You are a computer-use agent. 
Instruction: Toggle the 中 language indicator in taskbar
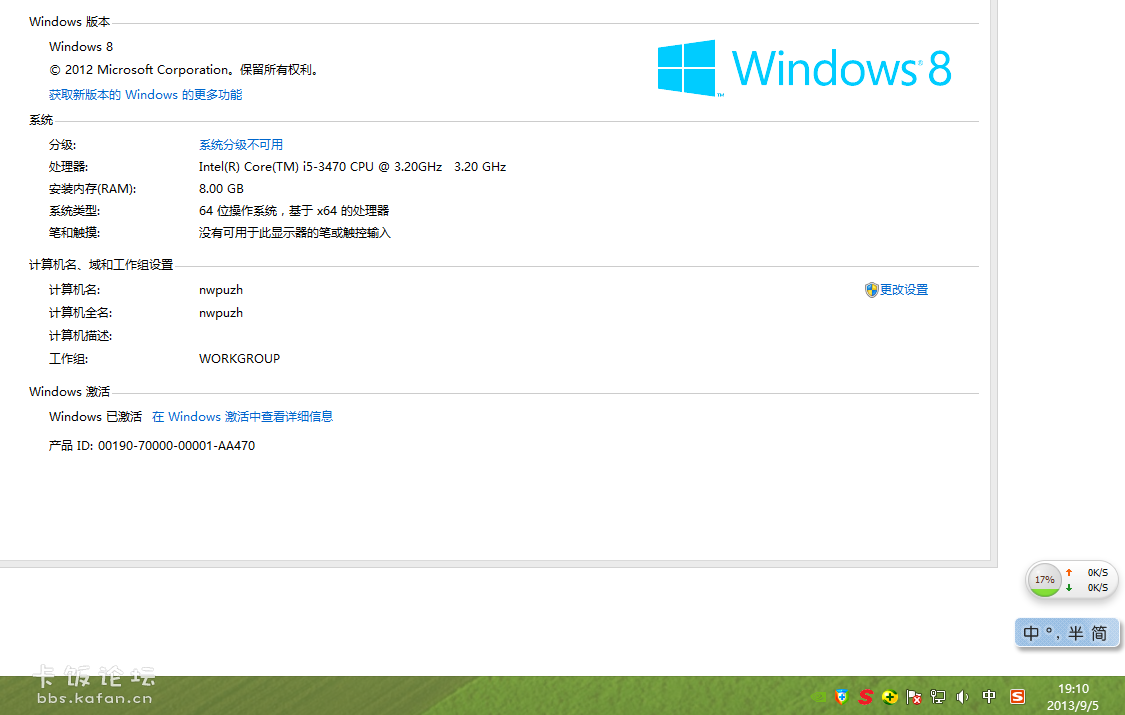tap(989, 697)
